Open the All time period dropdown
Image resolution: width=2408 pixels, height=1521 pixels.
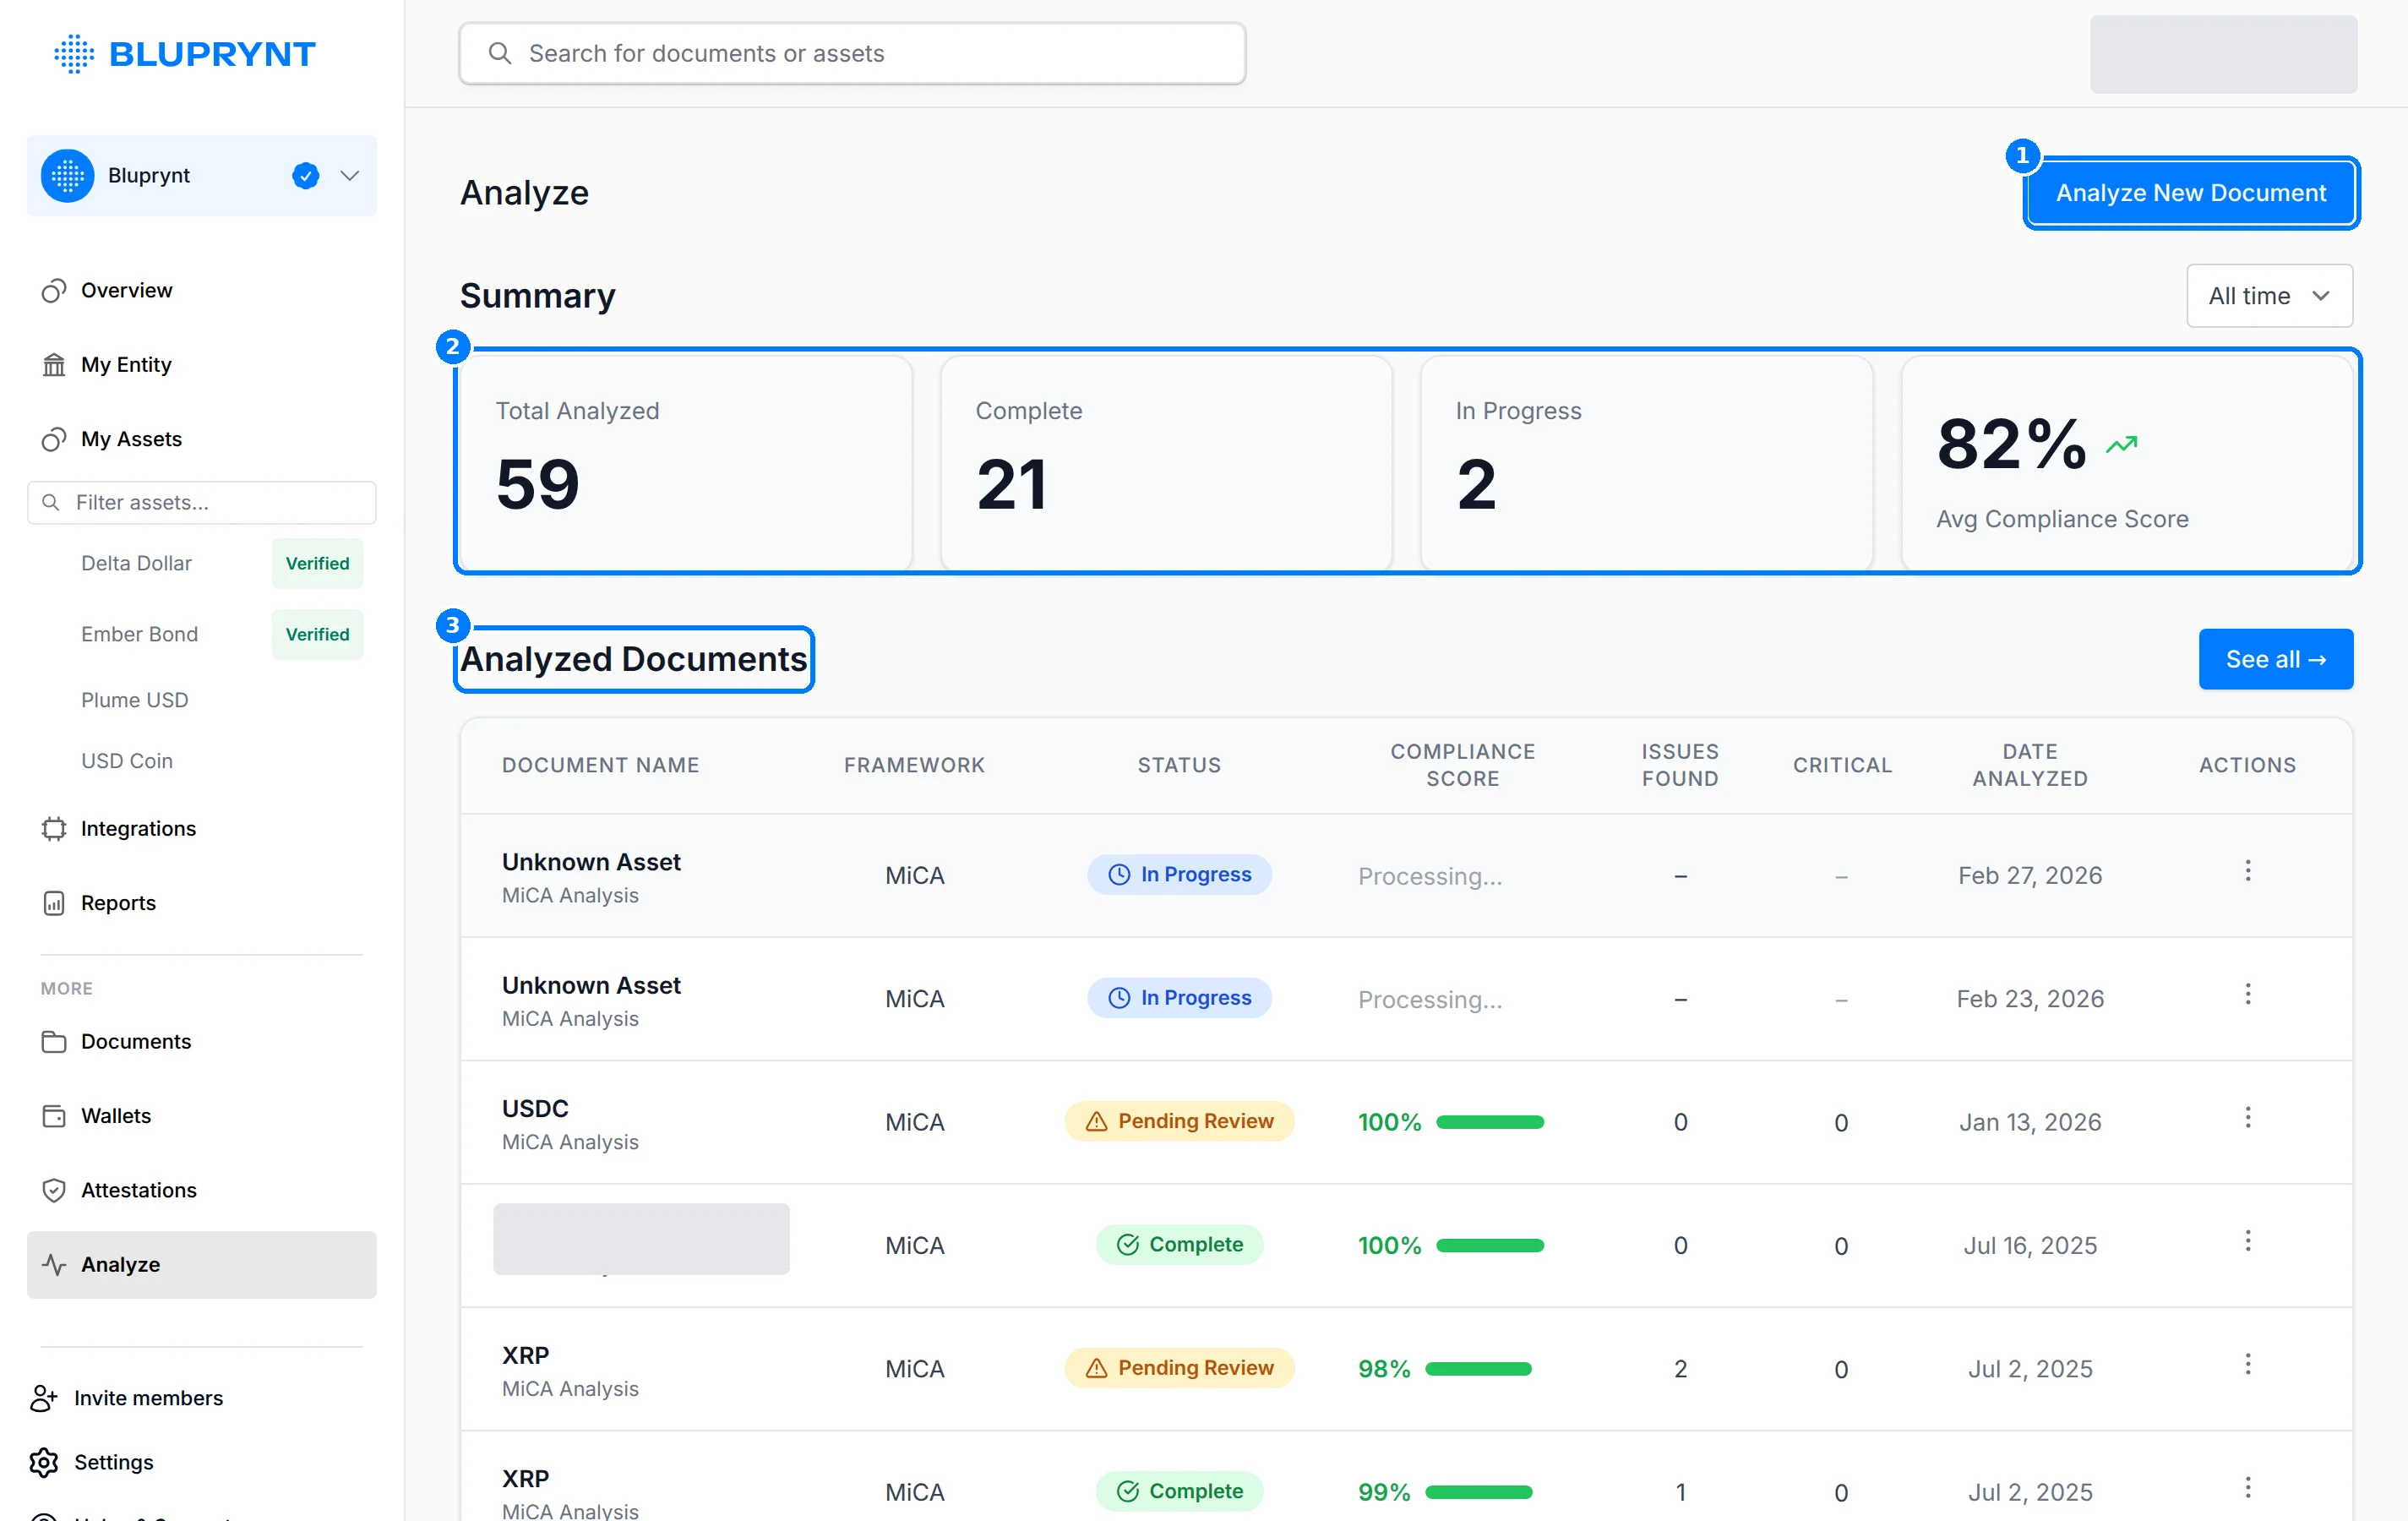pos(2269,296)
